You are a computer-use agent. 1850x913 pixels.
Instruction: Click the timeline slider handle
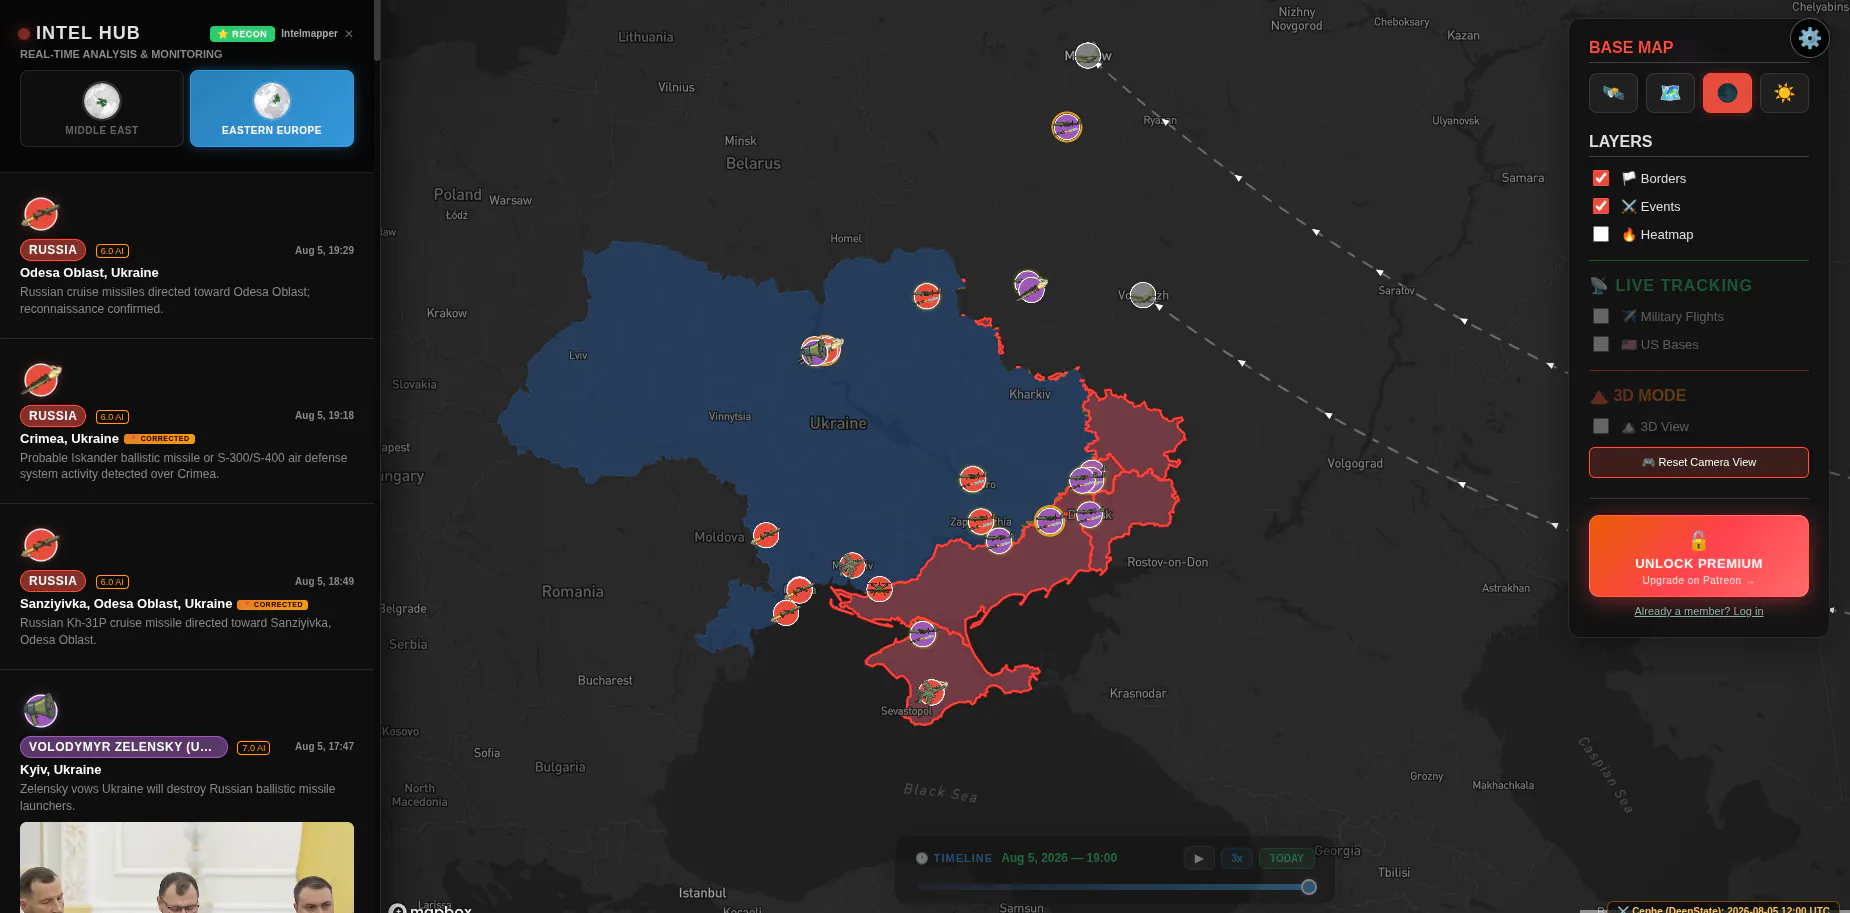[1309, 887]
